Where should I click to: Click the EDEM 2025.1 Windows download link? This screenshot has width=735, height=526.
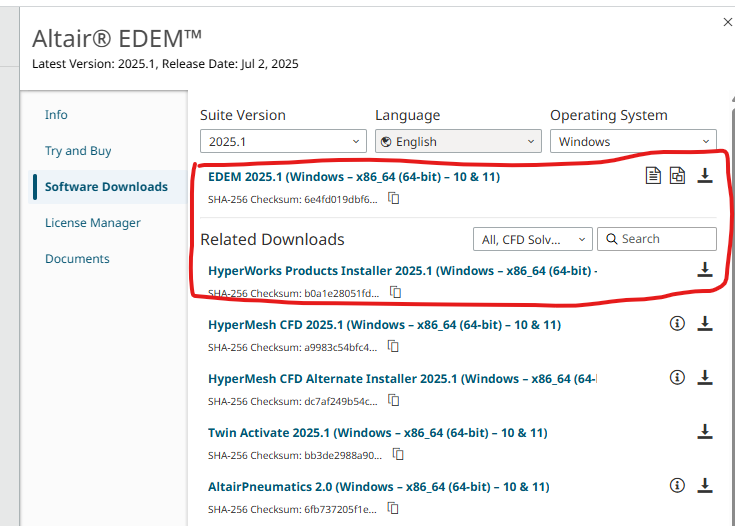tap(354, 177)
